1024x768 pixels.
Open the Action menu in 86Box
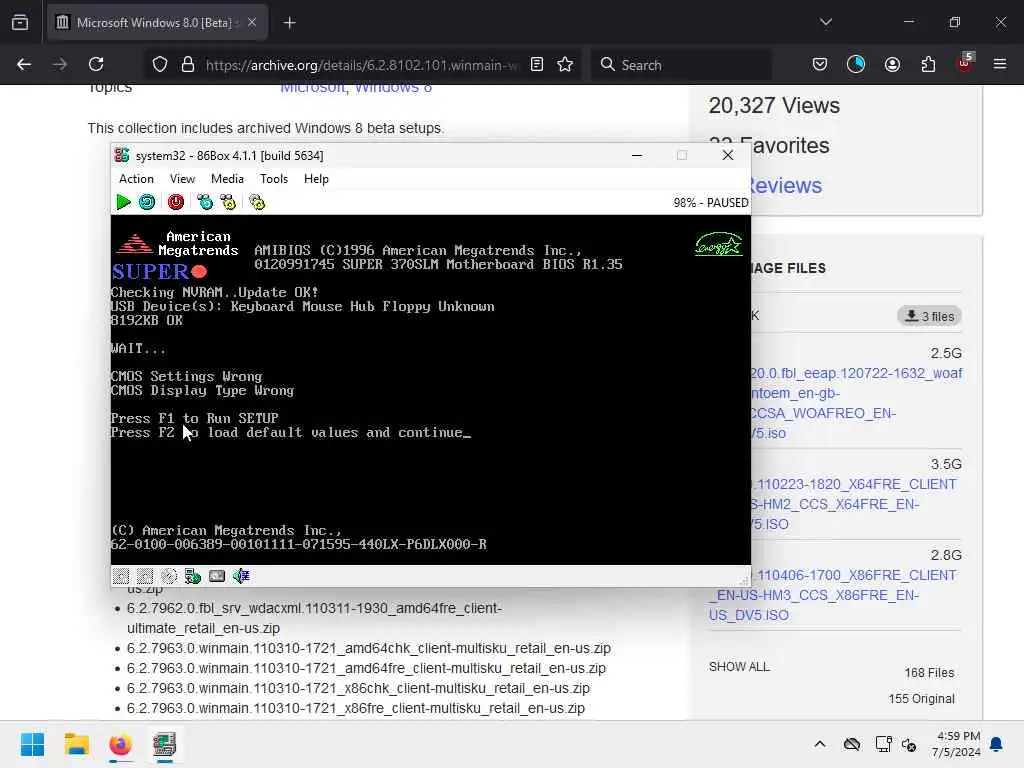pos(136,179)
